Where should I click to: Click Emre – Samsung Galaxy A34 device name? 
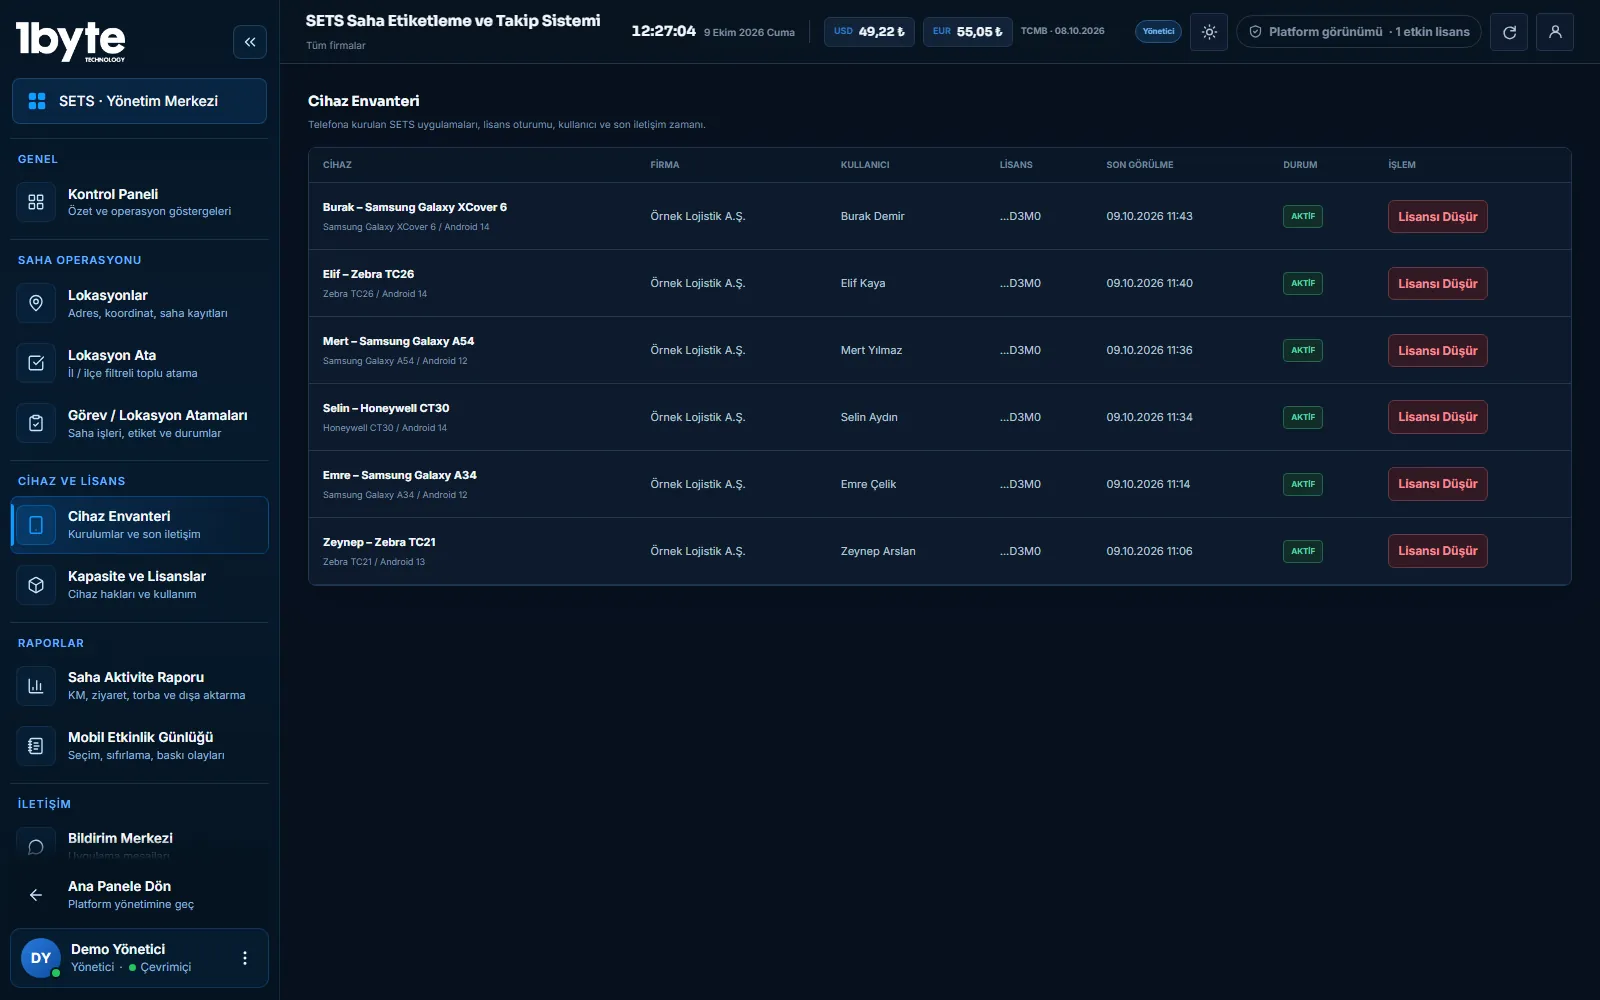pos(400,475)
